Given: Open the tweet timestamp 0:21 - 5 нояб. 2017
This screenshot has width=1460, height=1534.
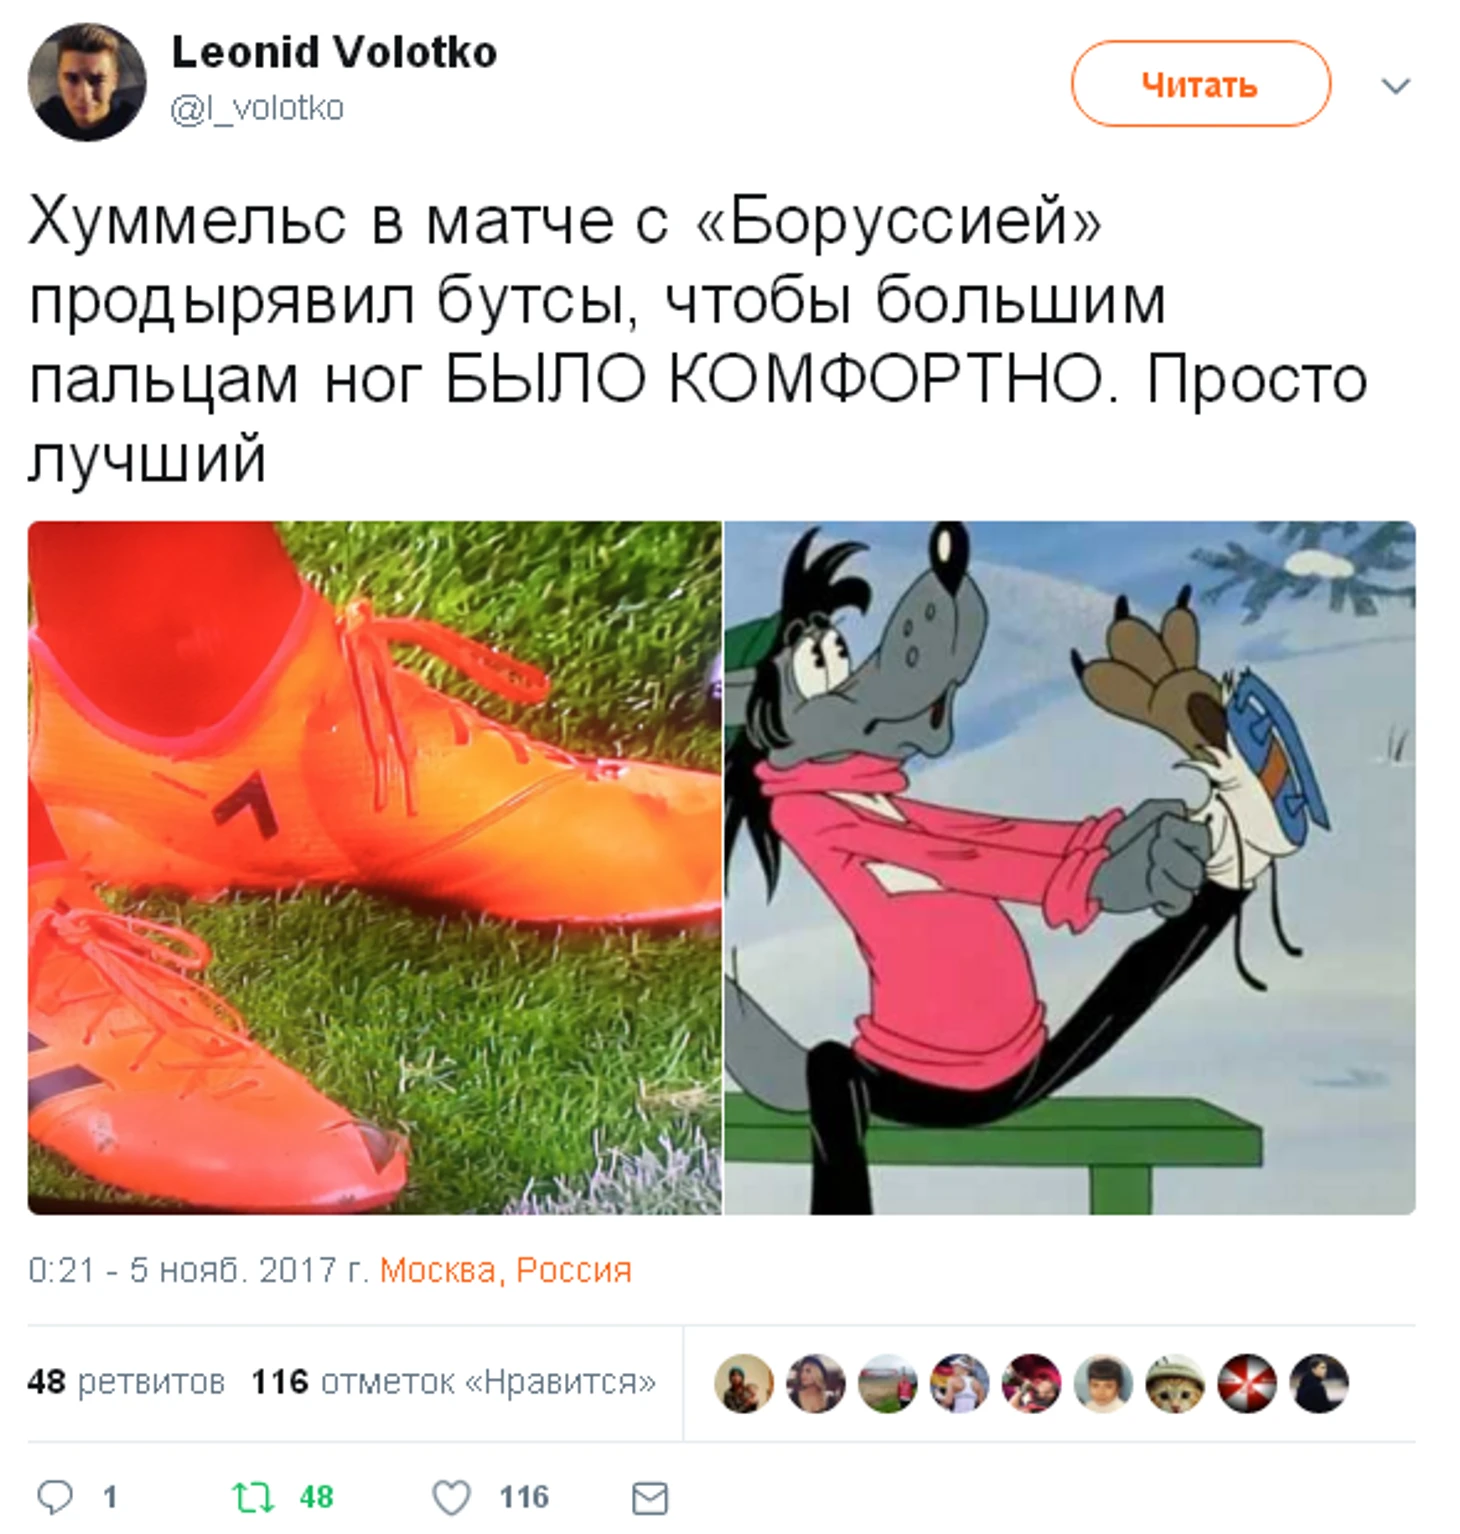Looking at the screenshot, I should click(x=198, y=1270).
